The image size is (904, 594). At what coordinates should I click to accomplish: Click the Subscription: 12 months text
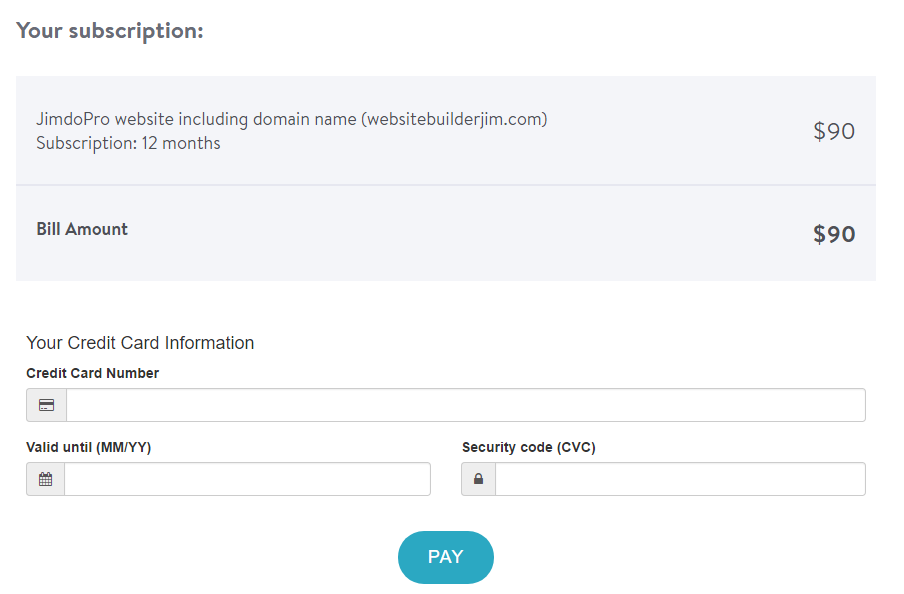pyautogui.click(x=128, y=143)
